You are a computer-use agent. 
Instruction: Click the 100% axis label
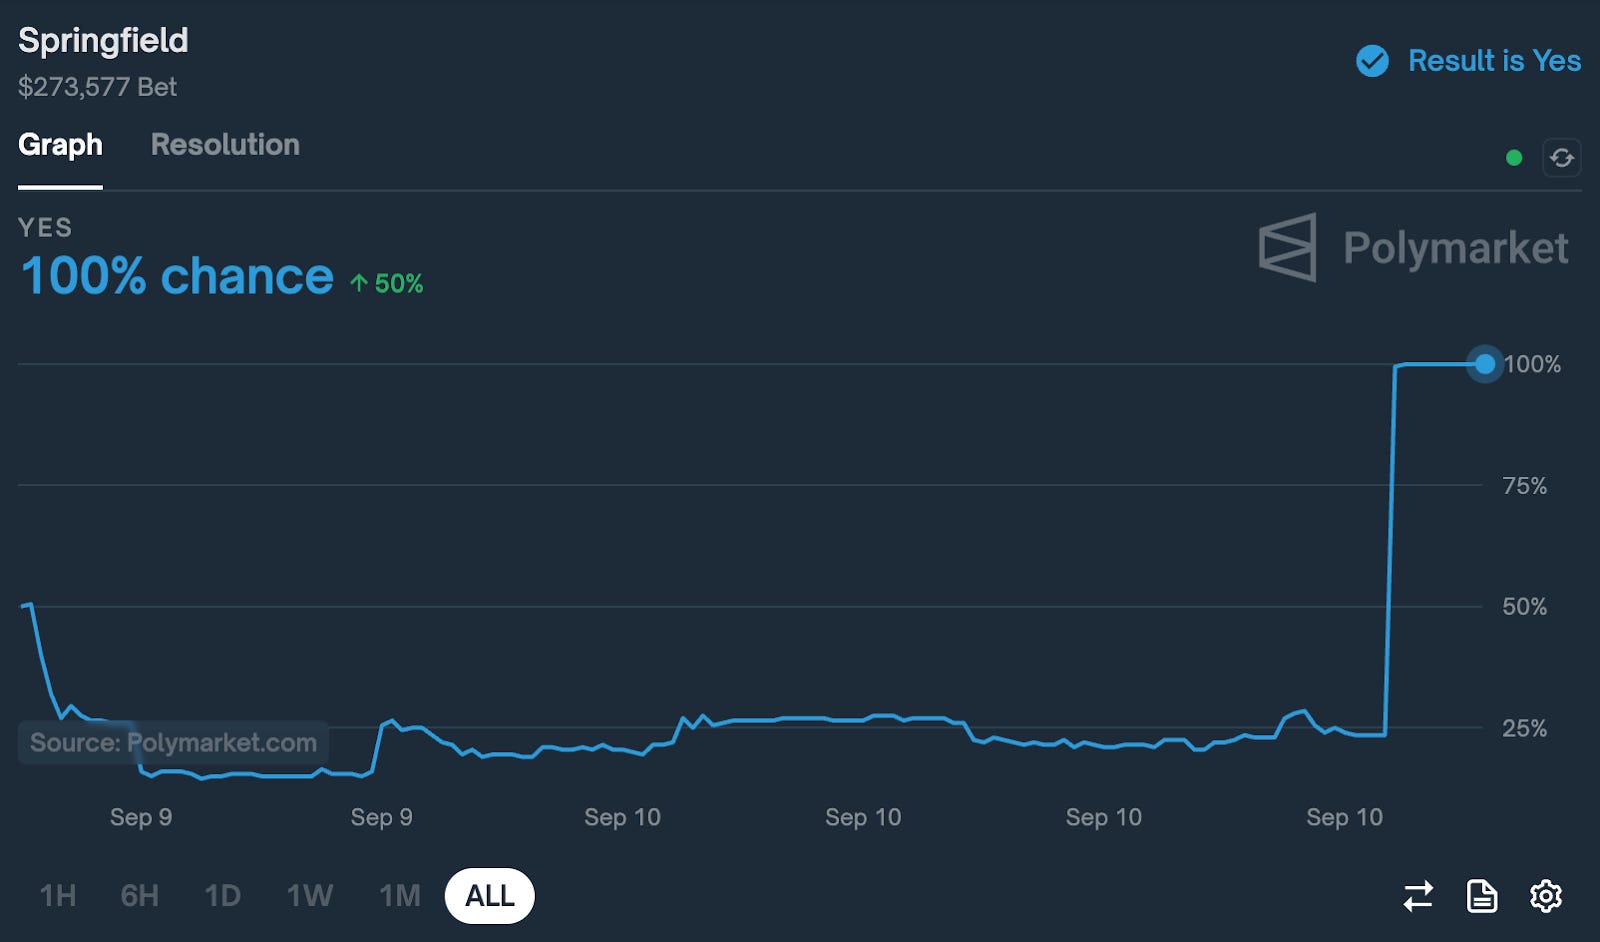point(1532,364)
